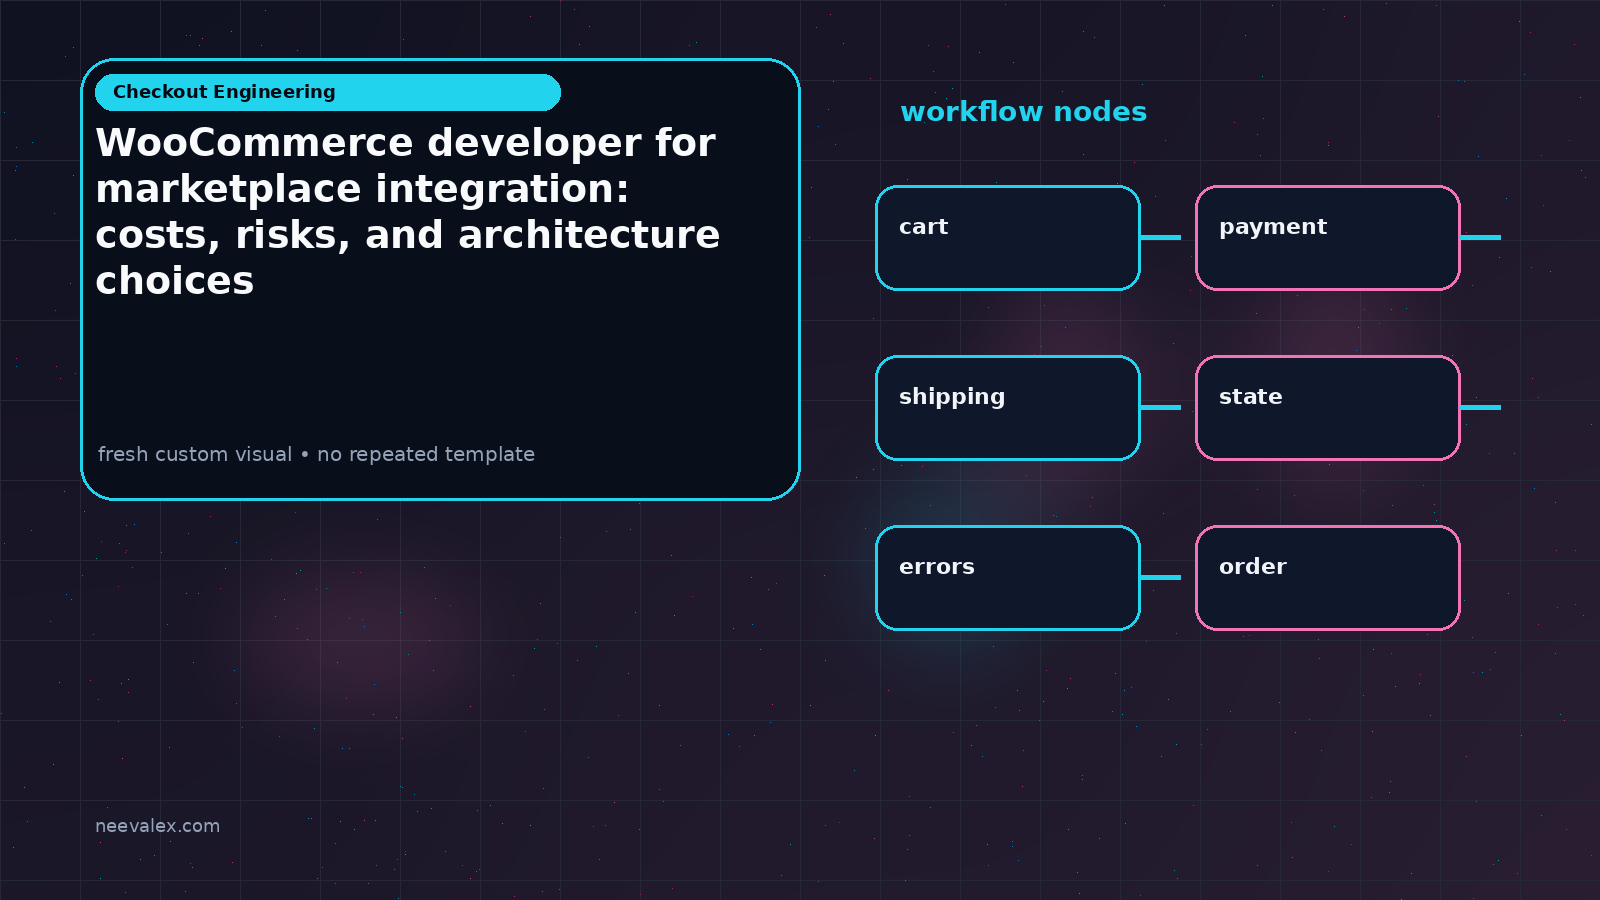Open the shipping workflow node
The image size is (1600, 900).
1008,408
